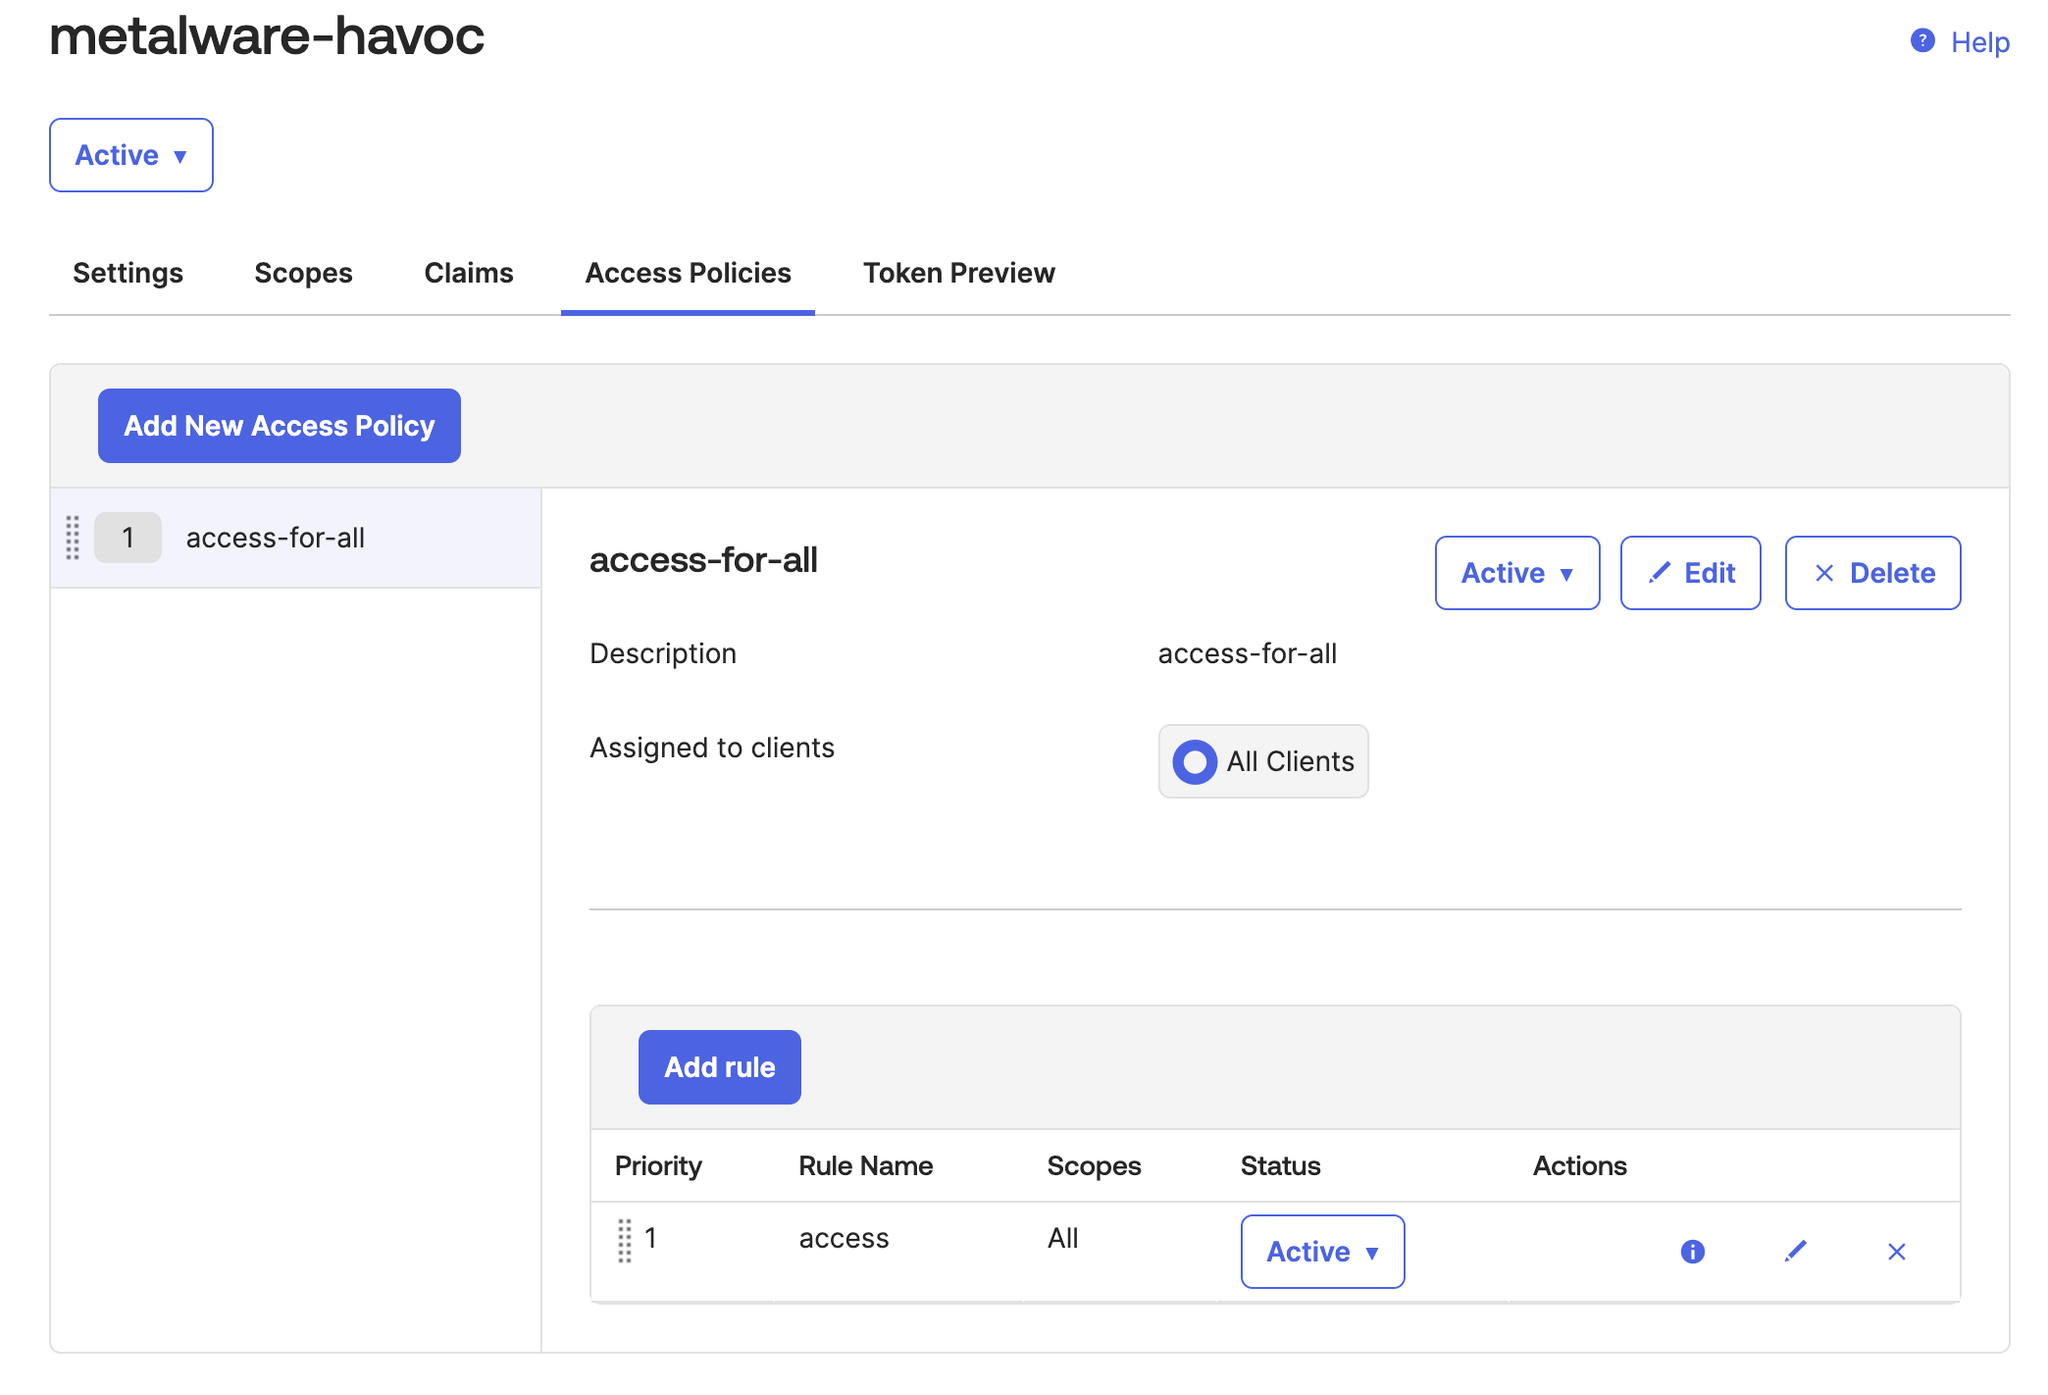Click the pencil edit icon for access rule
This screenshot has height=1395, width=2048.
1795,1251
